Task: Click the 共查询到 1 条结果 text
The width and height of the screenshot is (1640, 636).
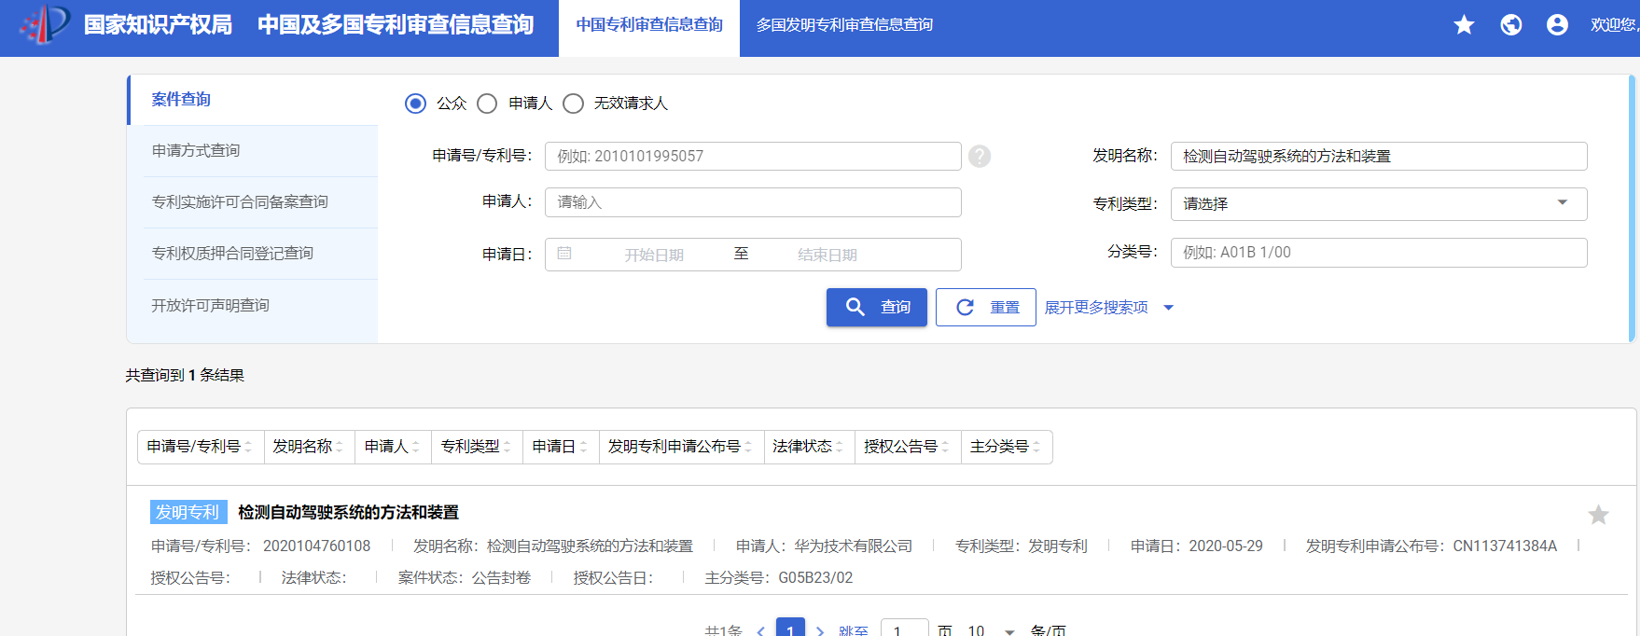Action: (x=185, y=375)
